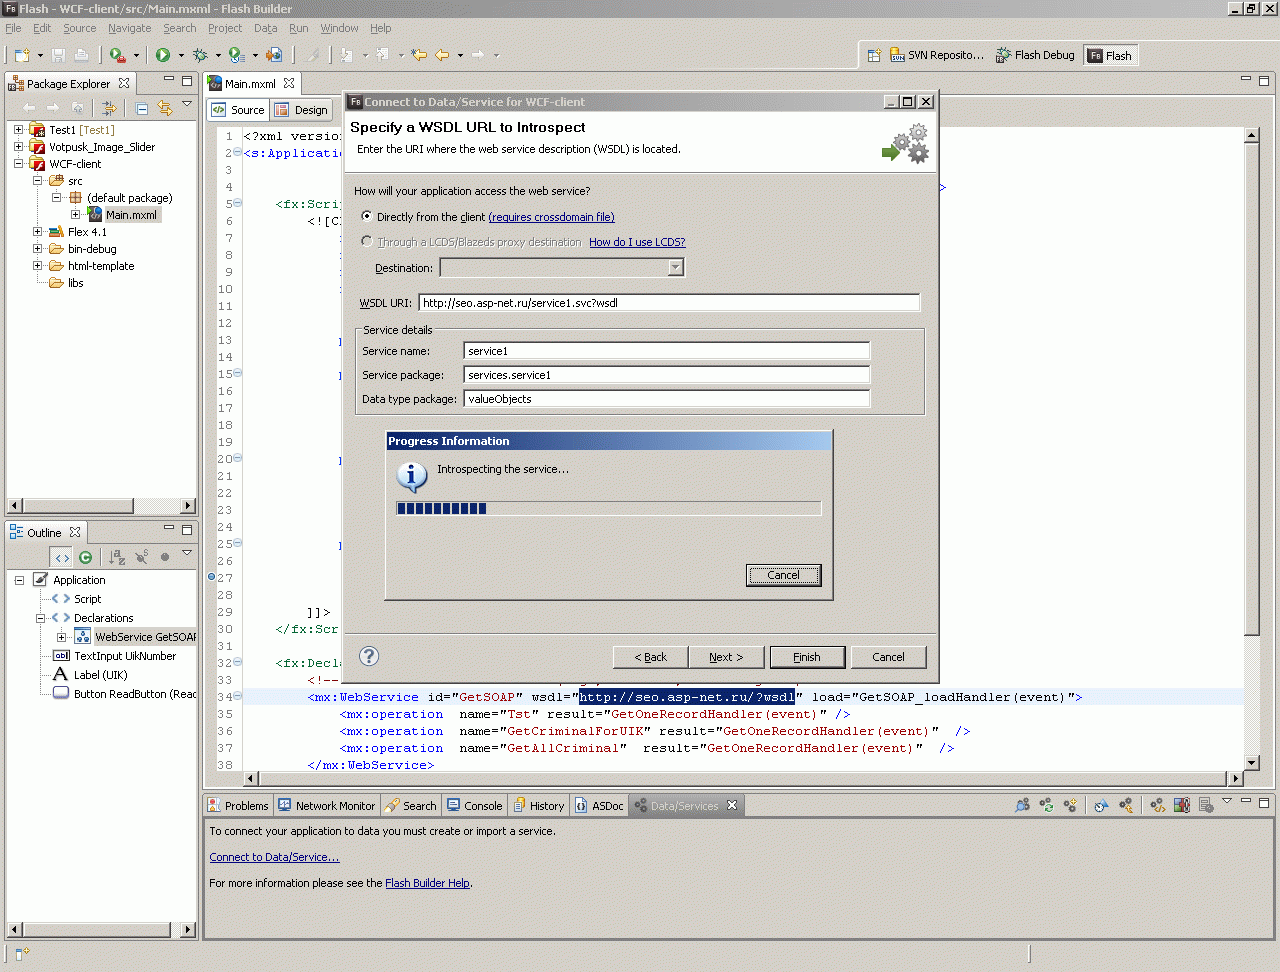Toggle alphabetical sort in the Outline view
This screenshot has height=972, width=1280.
pyautogui.click(x=117, y=557)
